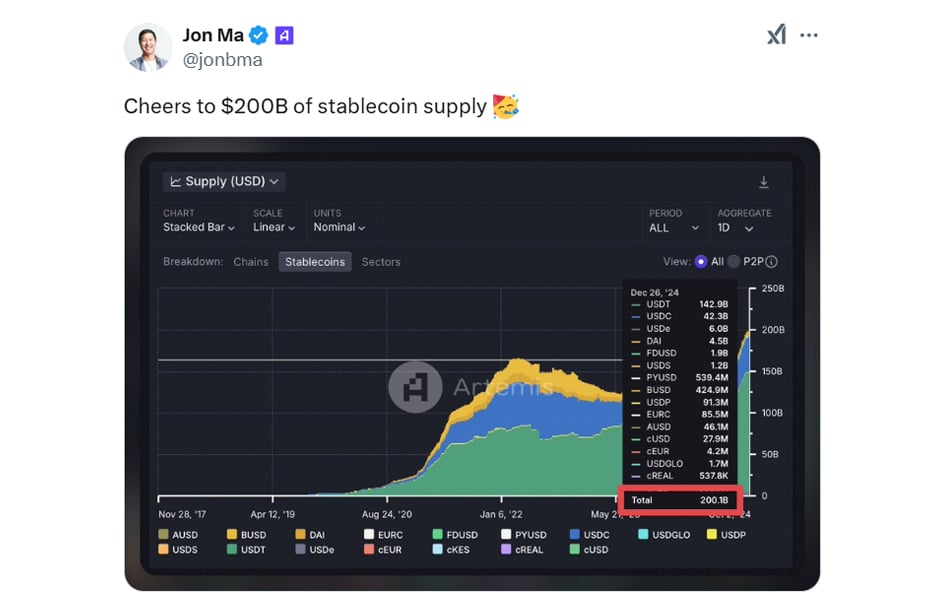The height and width of the screenshot is (611, 931).
Task: Expand the Chart type Stacked Bar dropdown
Action: [199, 227]
